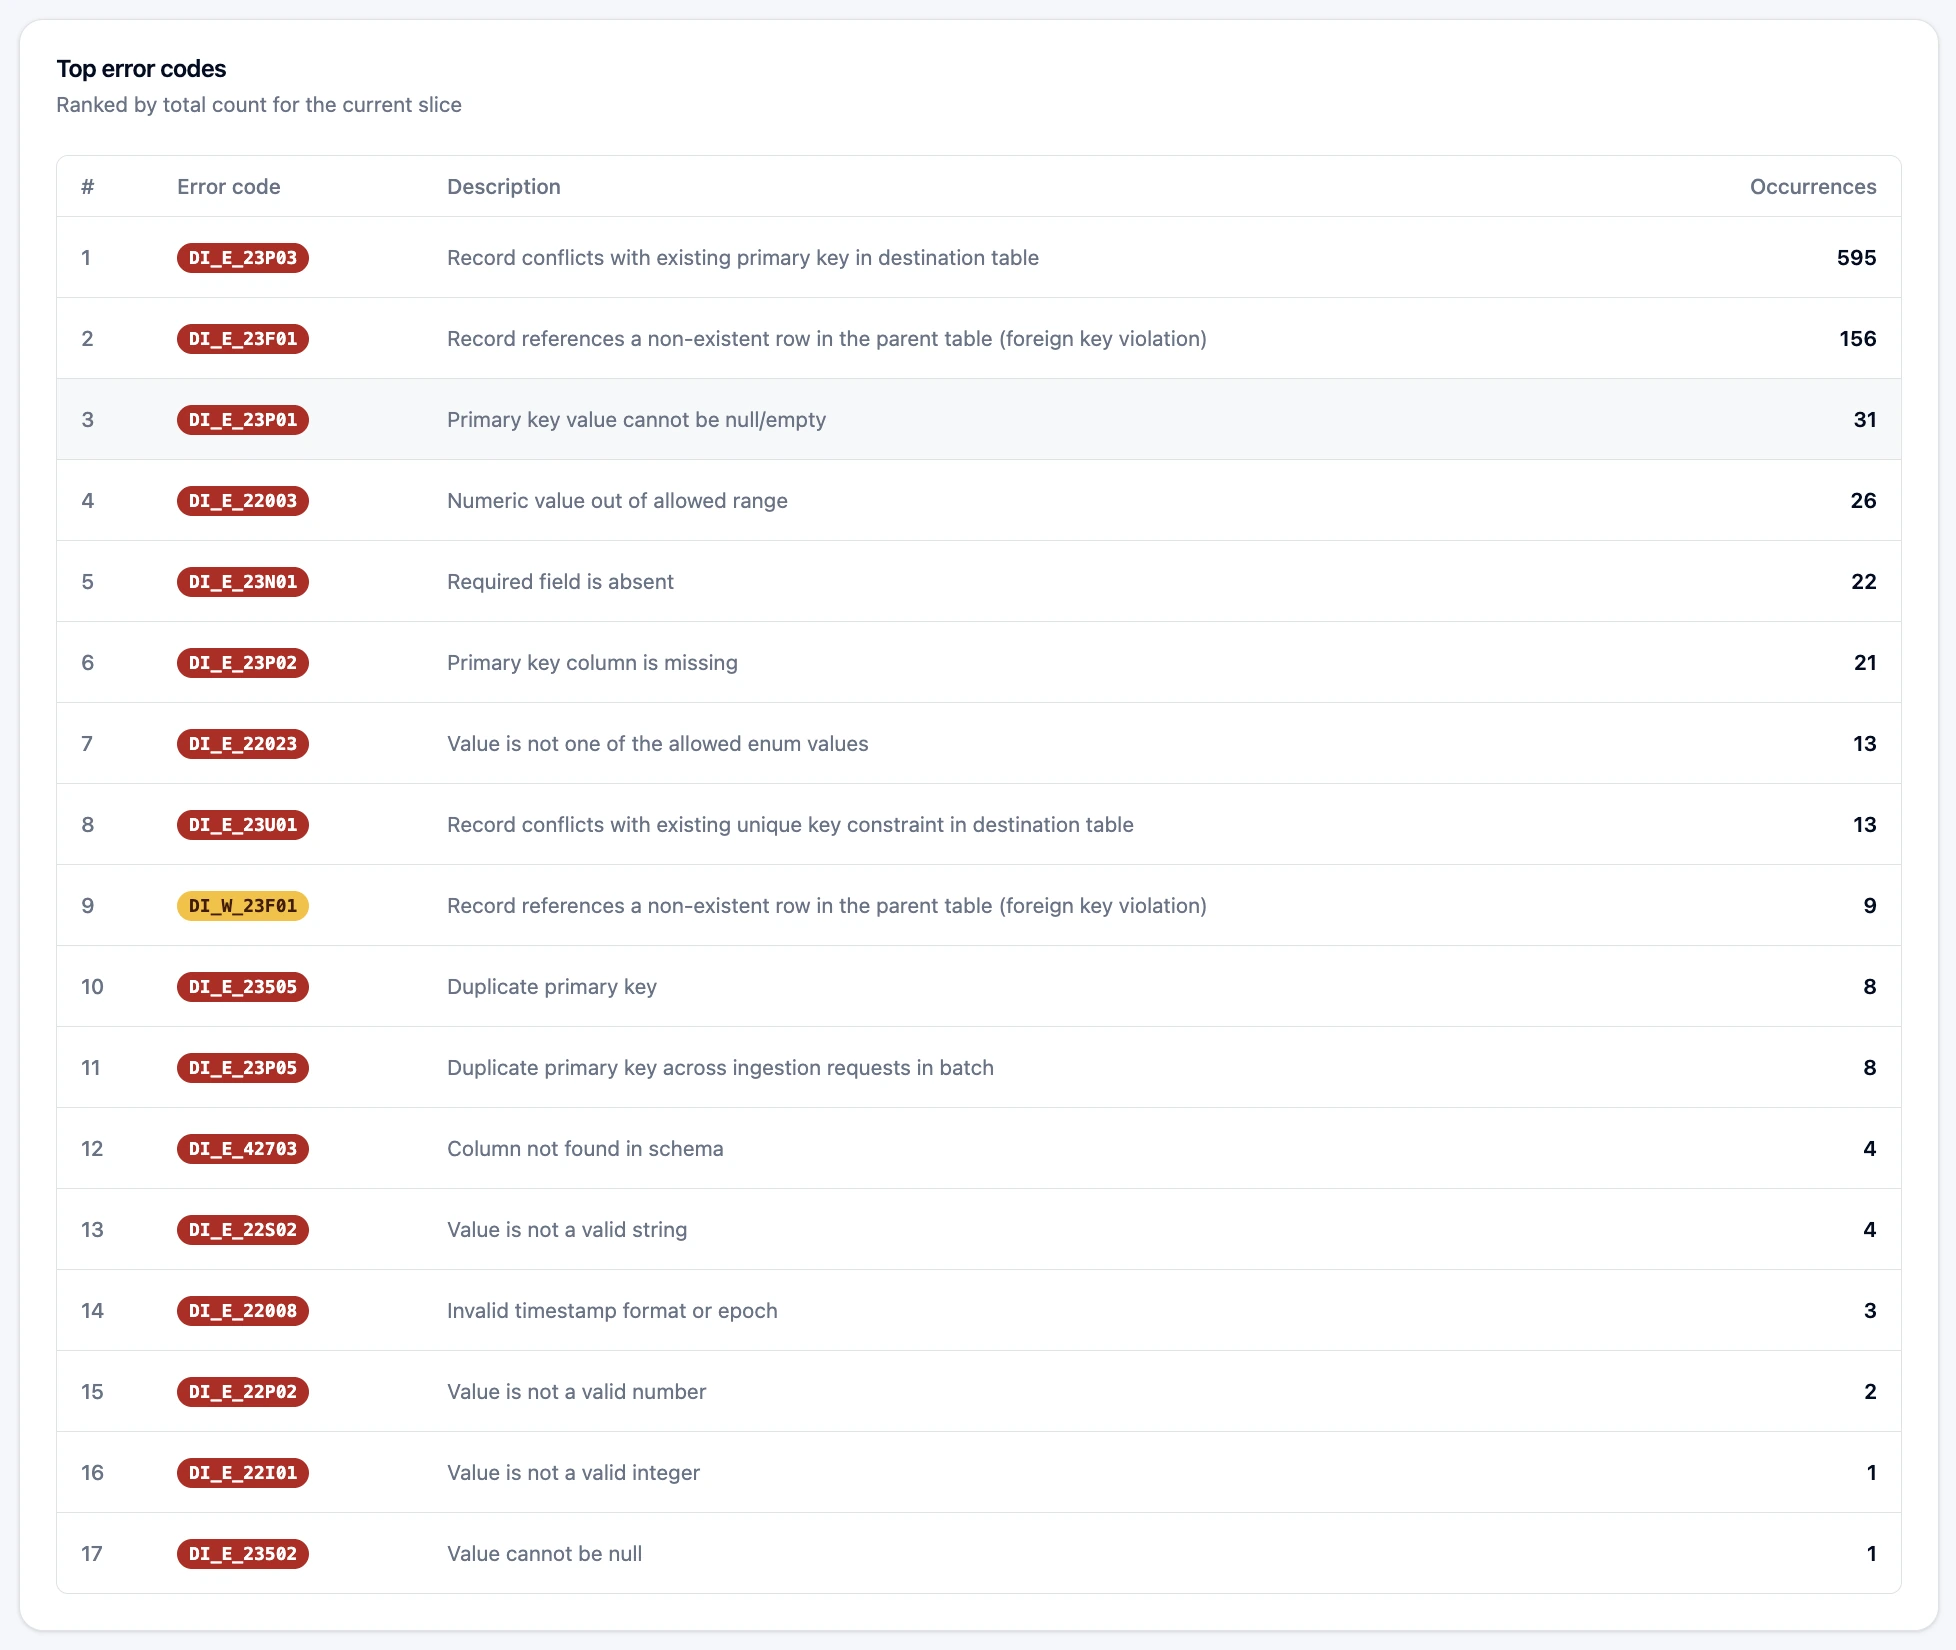
Task: Click 'Value is not a valid number' description
Action: pos(576,1392)
